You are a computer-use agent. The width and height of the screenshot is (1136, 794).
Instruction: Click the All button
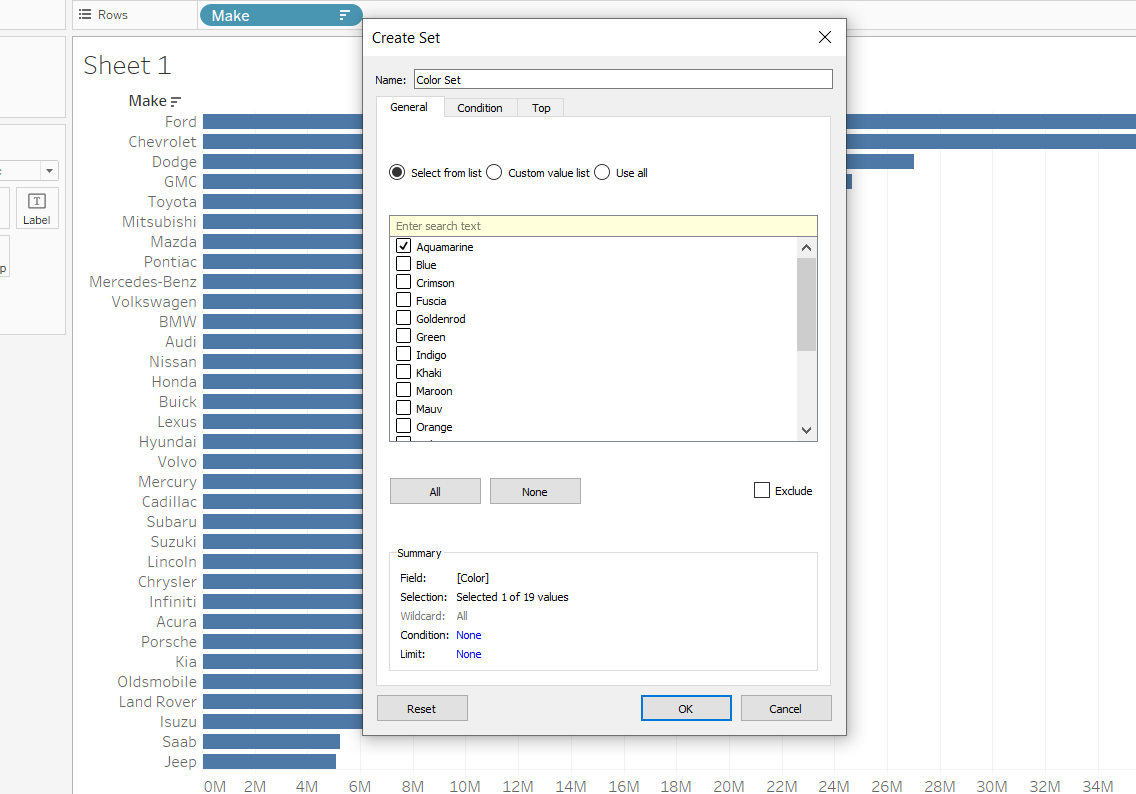(x=435, y=491)
